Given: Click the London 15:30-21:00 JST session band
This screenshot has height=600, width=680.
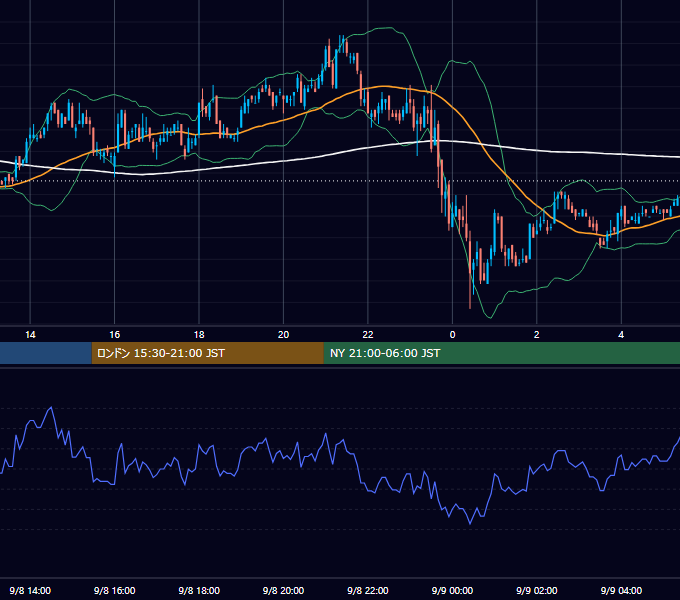Looking at the screenshot, I should pos(207,353).
